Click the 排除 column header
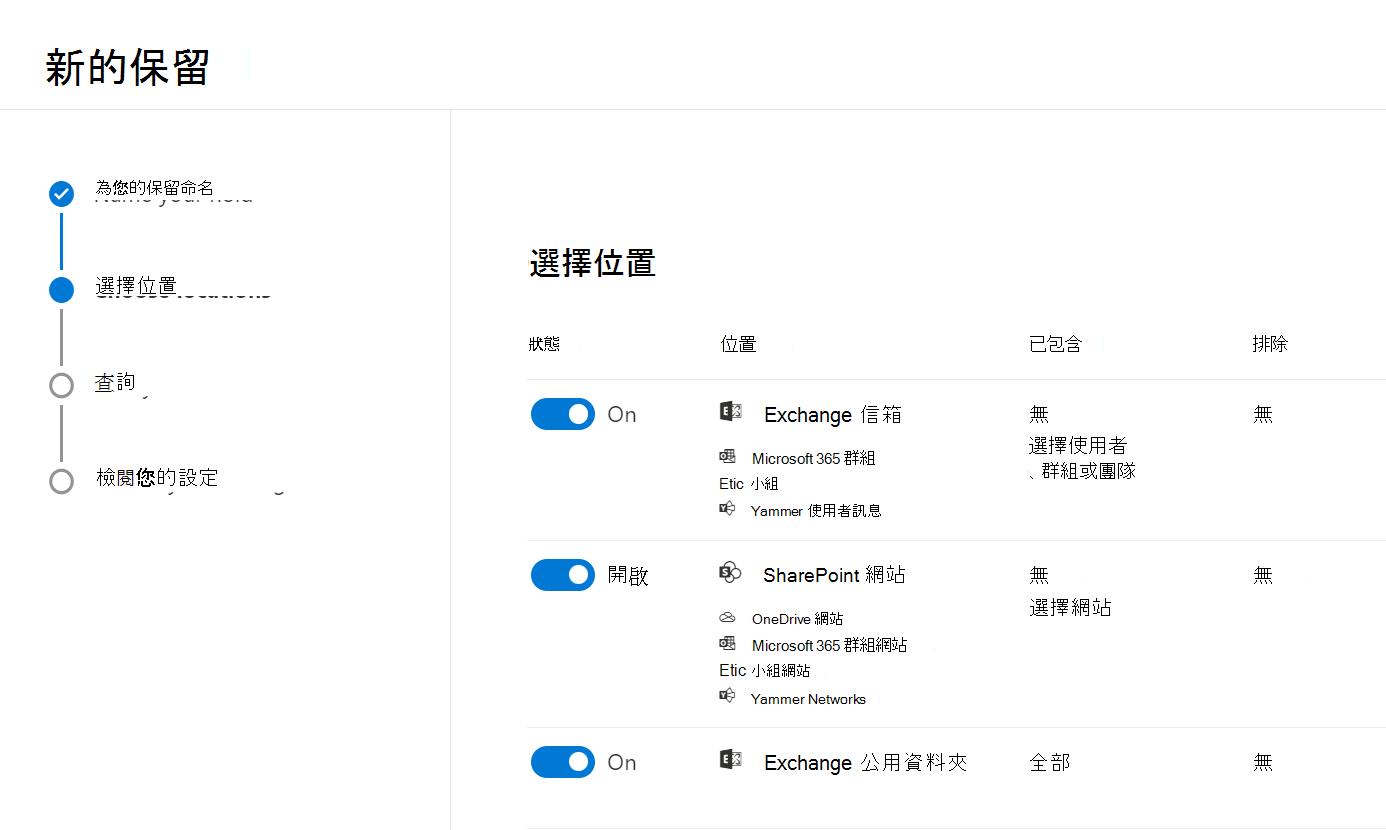Image resolution: width=1386 pixels, height=830 pixels. click(x=1270, y=344)
